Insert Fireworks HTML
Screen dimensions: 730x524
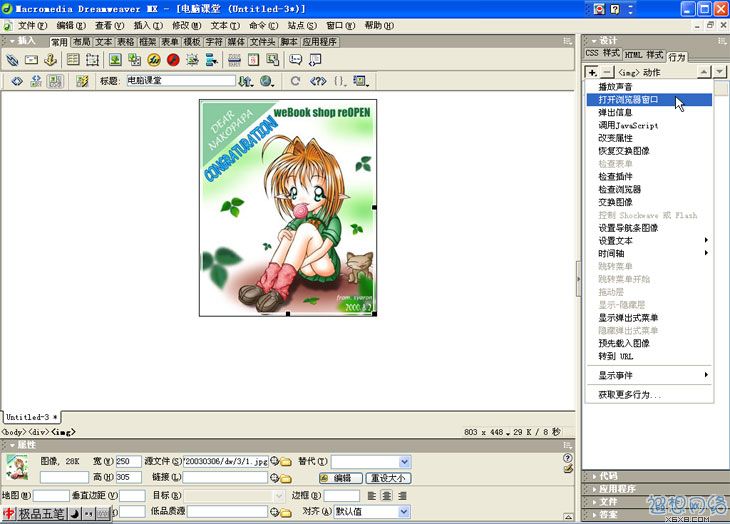pos(154,60)
